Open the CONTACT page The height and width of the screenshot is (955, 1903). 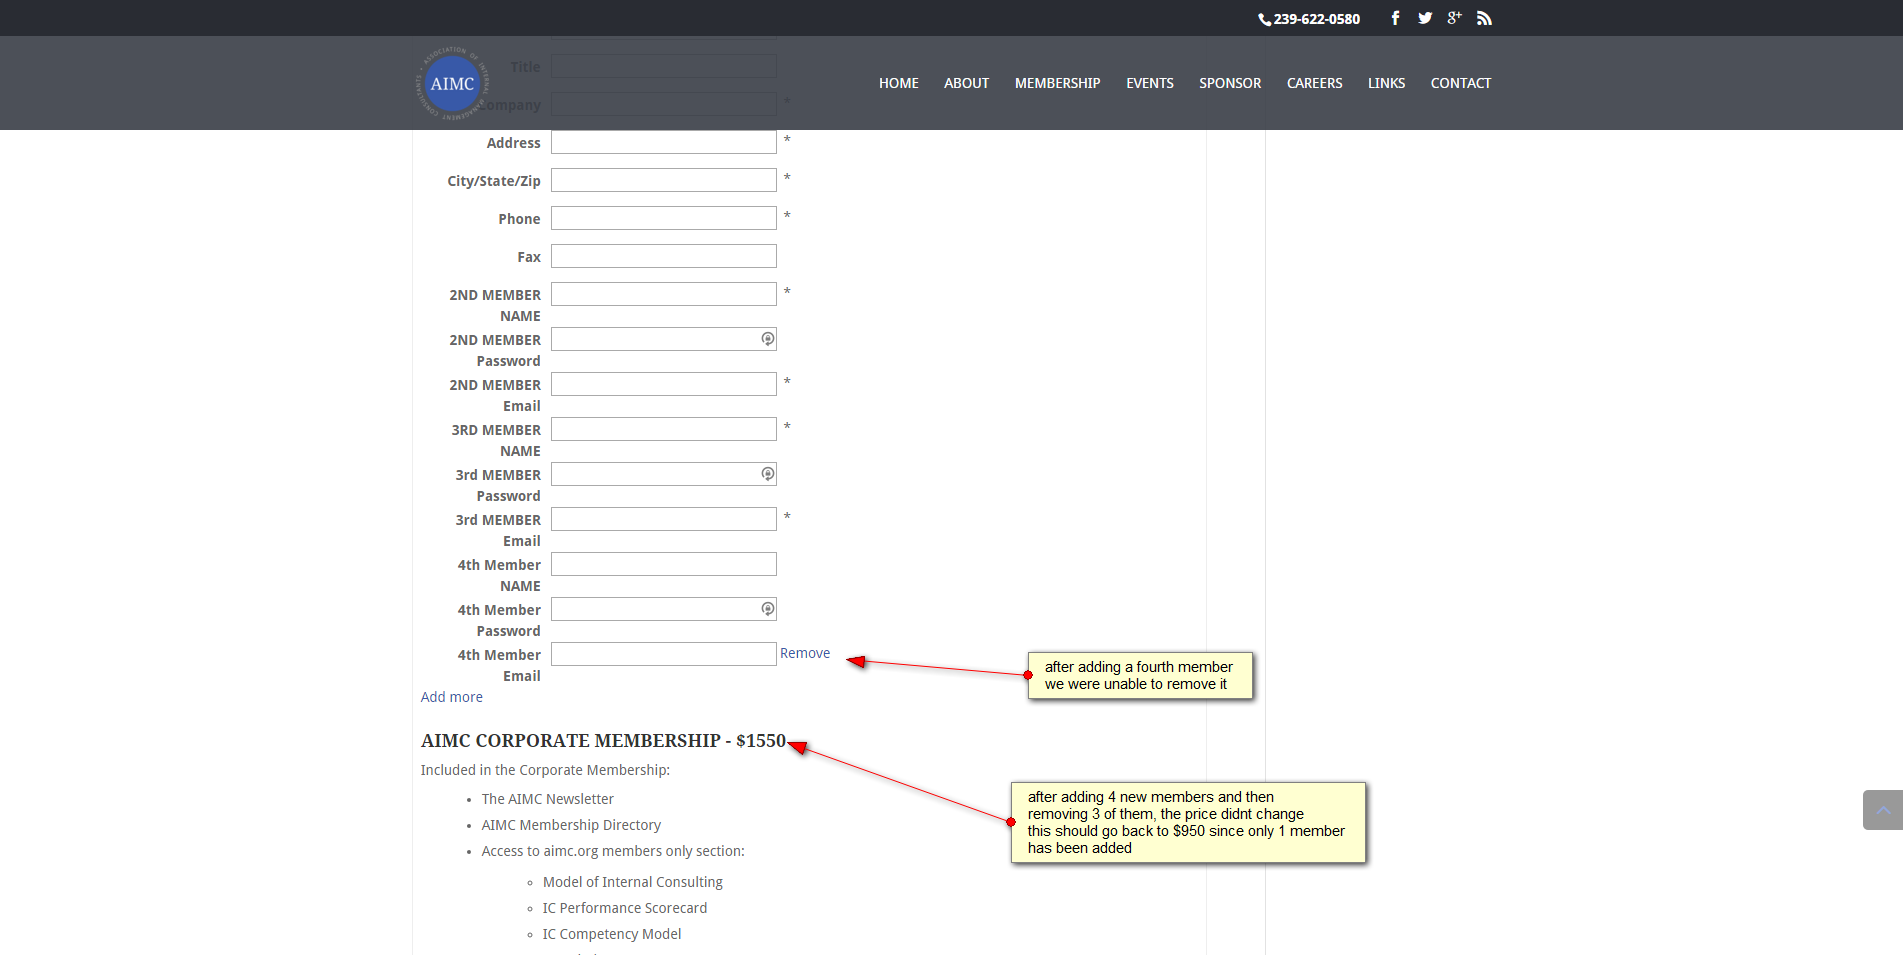1460,83
